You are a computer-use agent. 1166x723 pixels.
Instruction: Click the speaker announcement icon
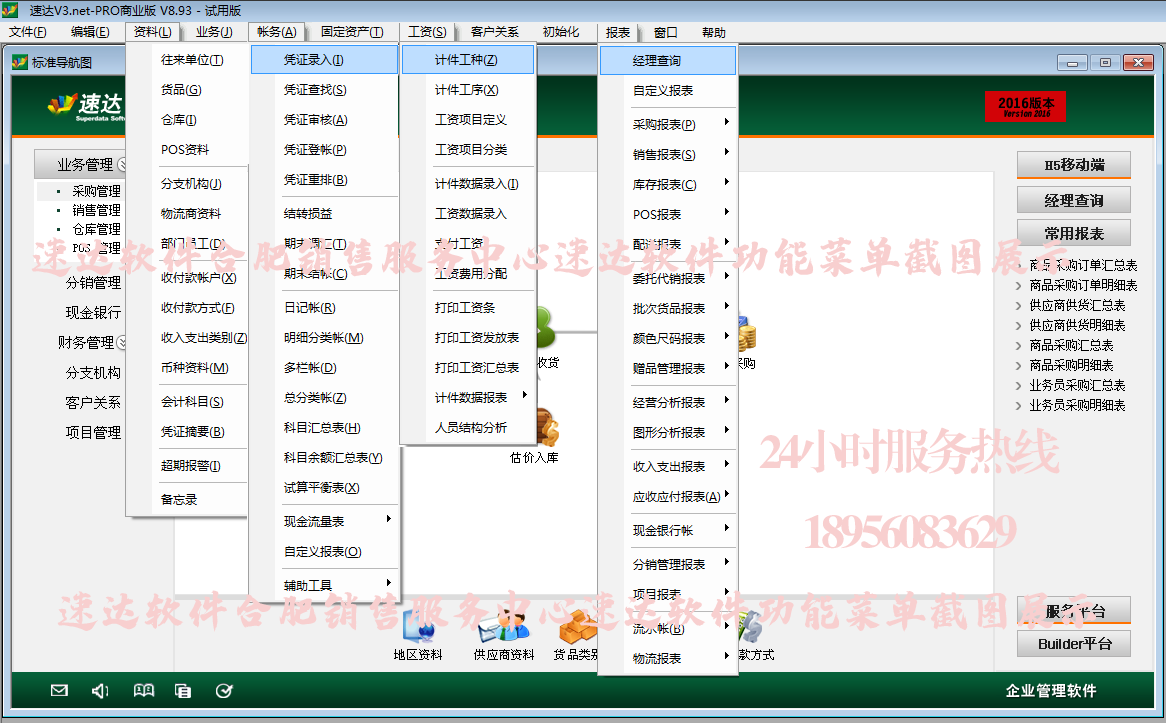(100, 690)
